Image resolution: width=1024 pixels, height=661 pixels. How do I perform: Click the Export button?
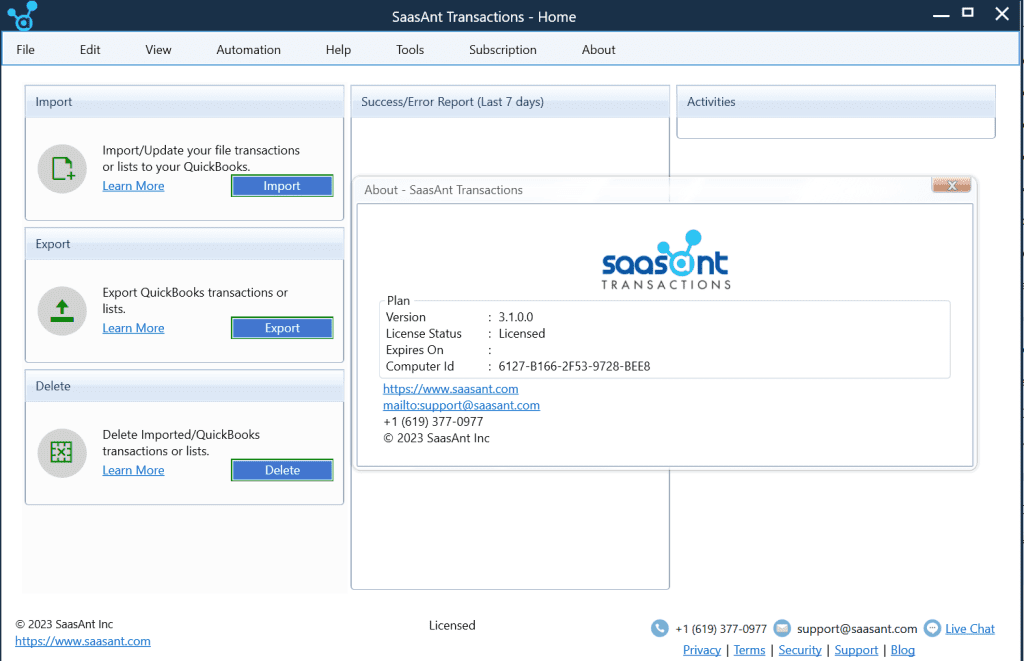(281, 327)
